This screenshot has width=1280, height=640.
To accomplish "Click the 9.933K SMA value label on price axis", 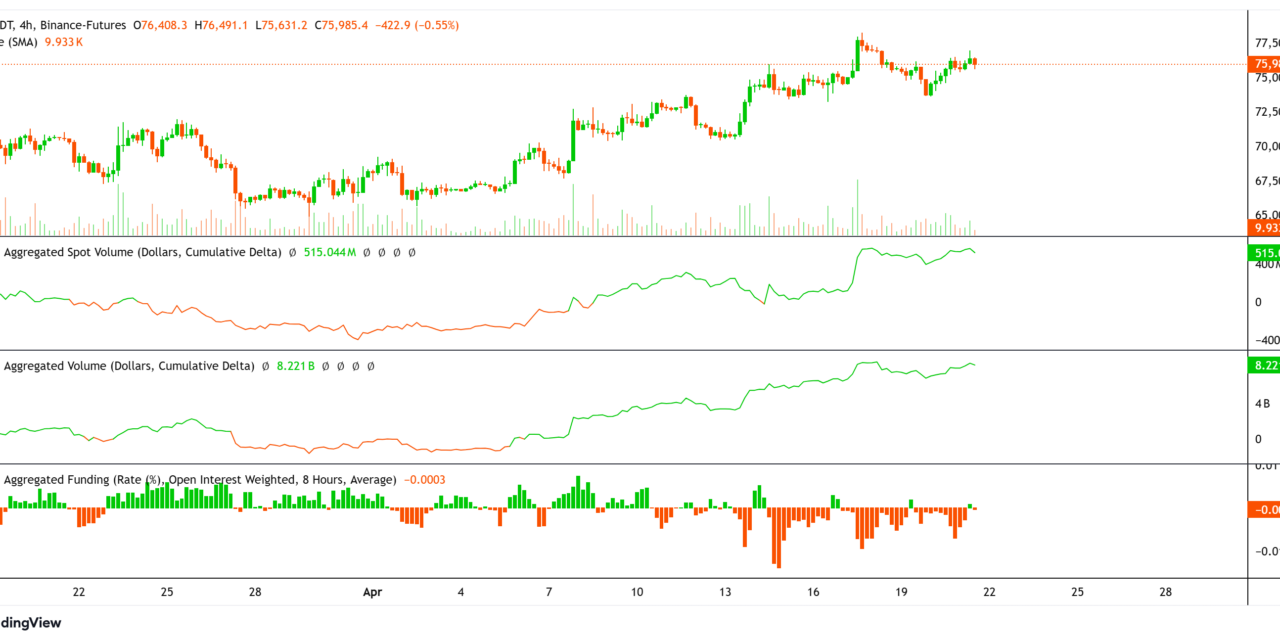I will 1262,228.
